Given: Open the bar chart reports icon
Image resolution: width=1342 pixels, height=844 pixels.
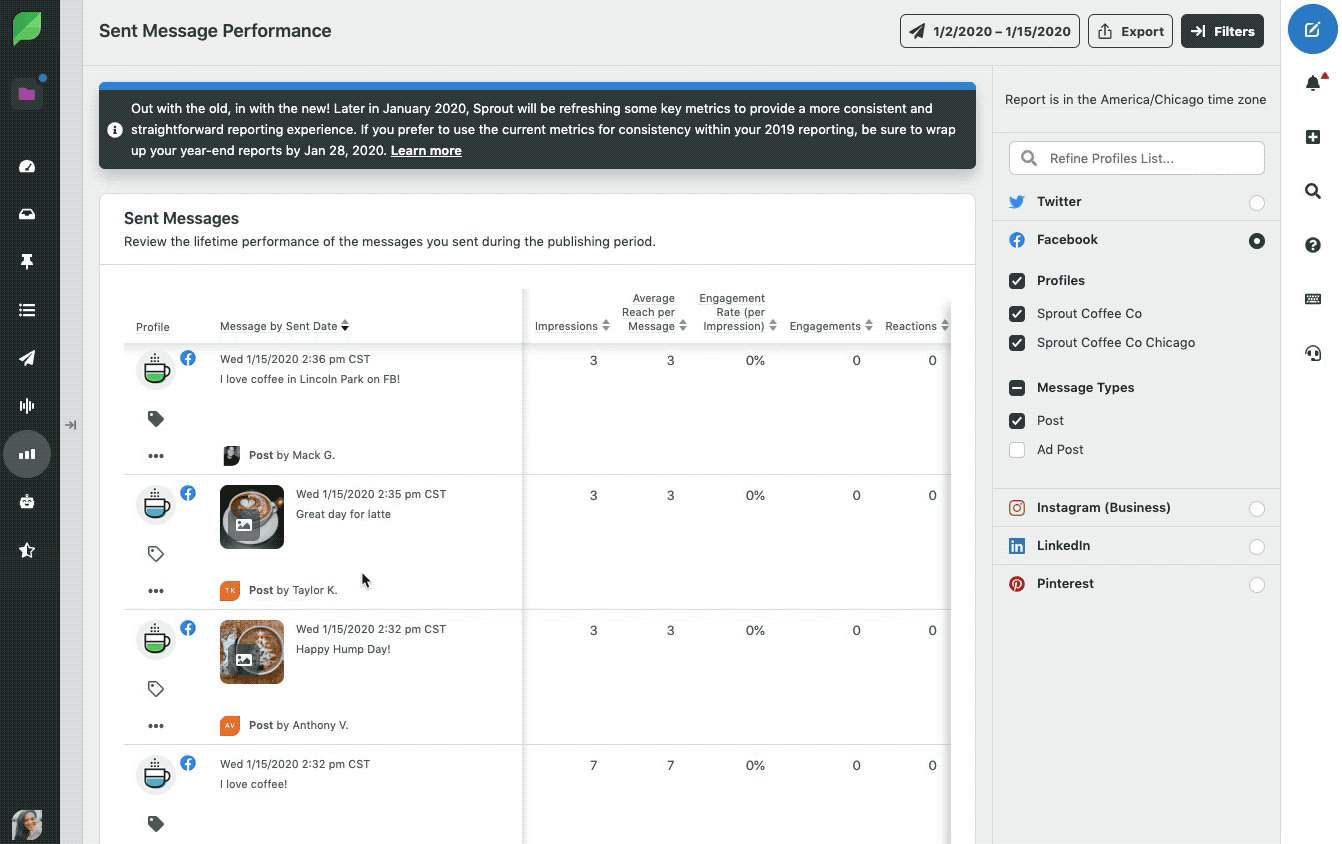Looking at the screenshot, I should coord(27,454).
